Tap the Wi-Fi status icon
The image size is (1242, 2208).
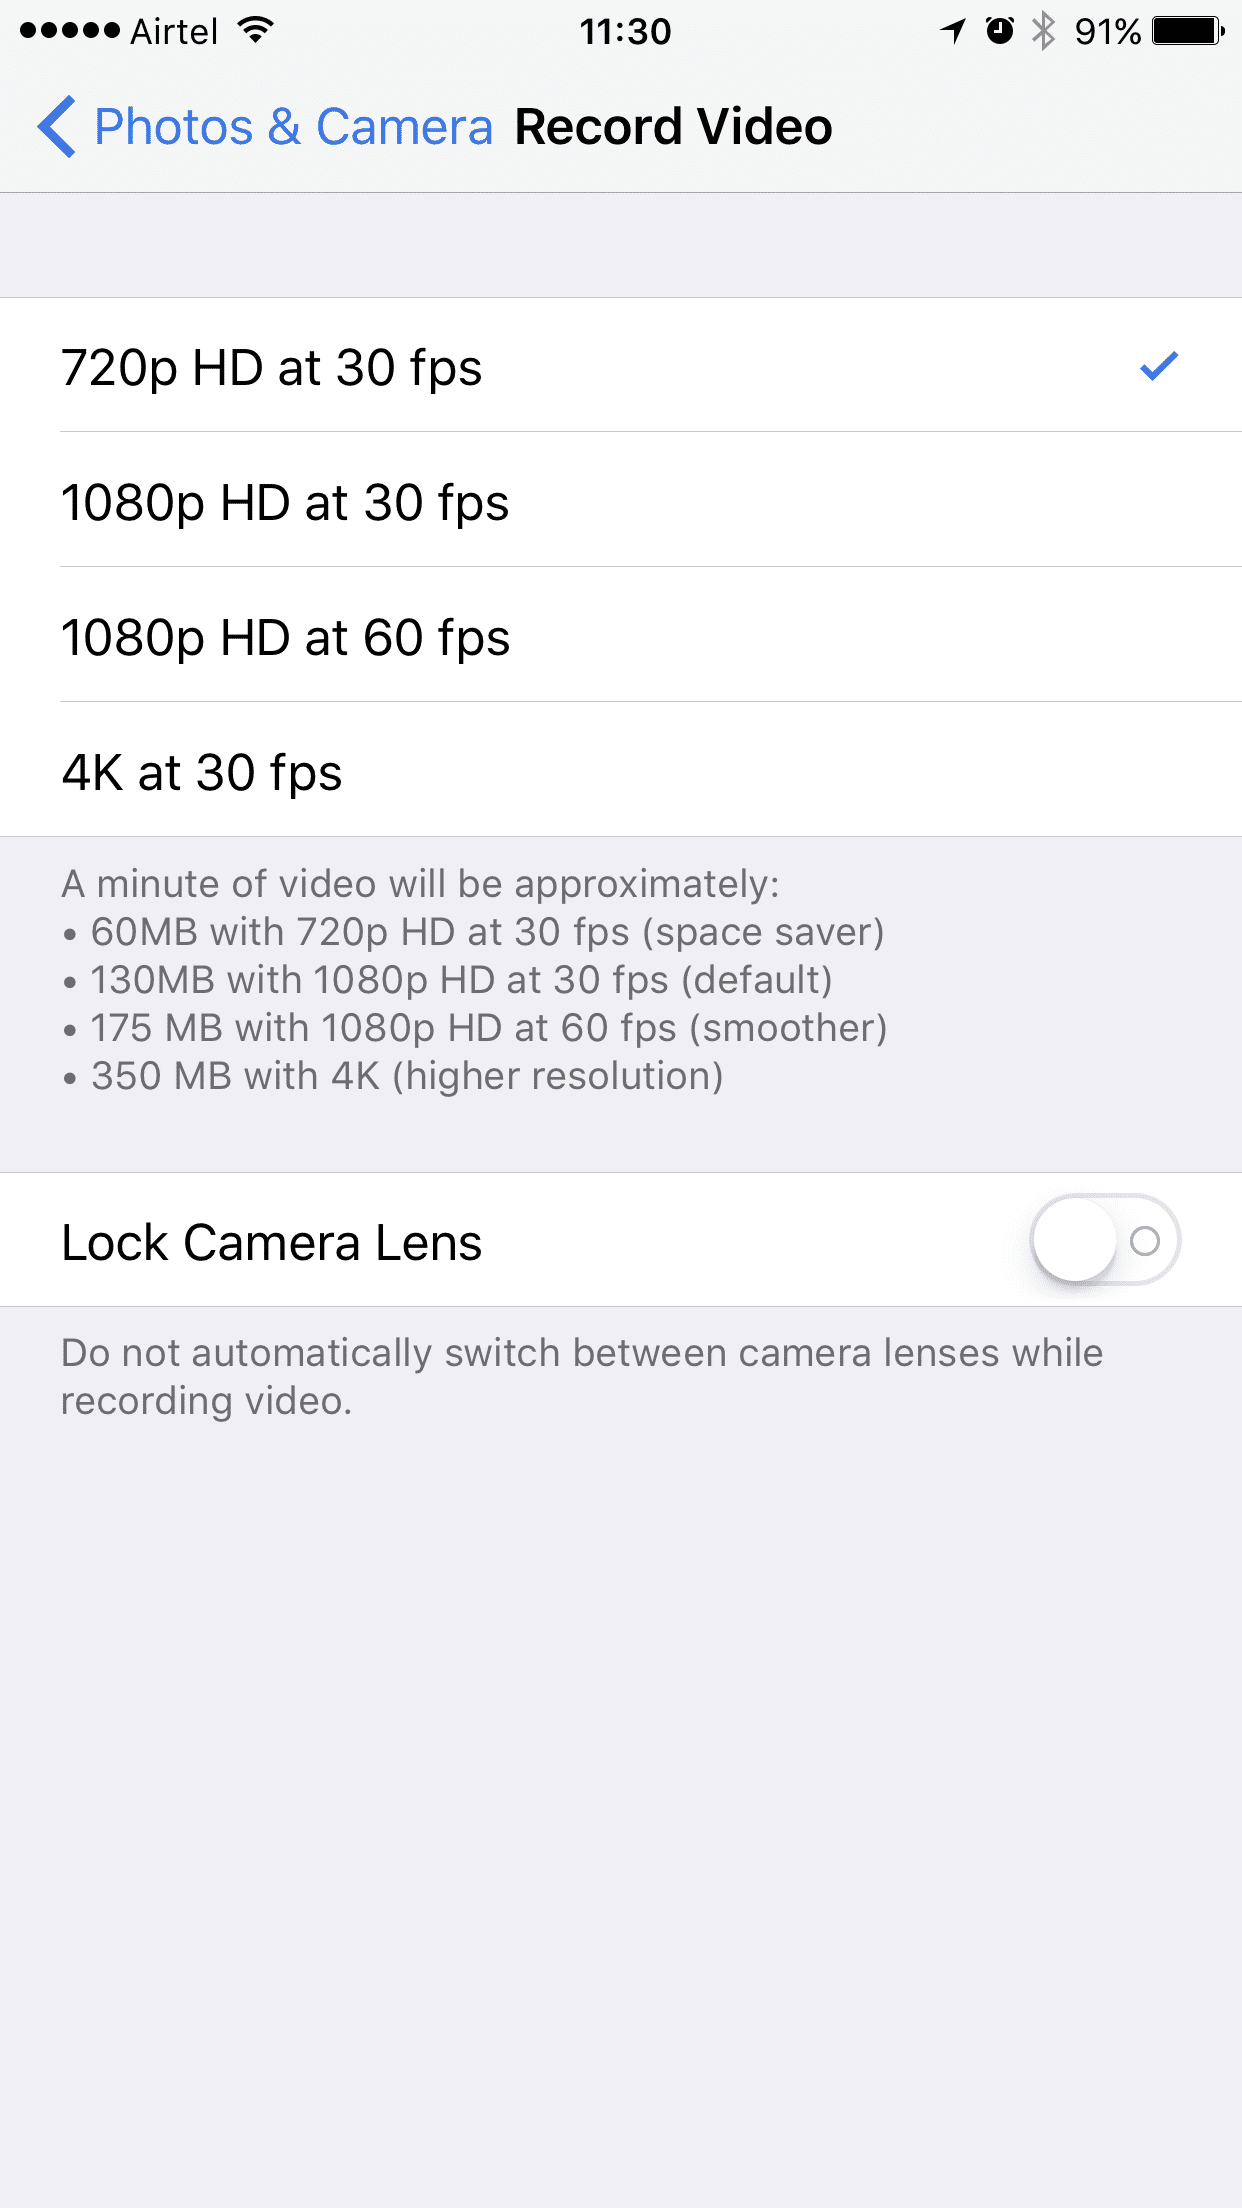[x=256, y=31]
